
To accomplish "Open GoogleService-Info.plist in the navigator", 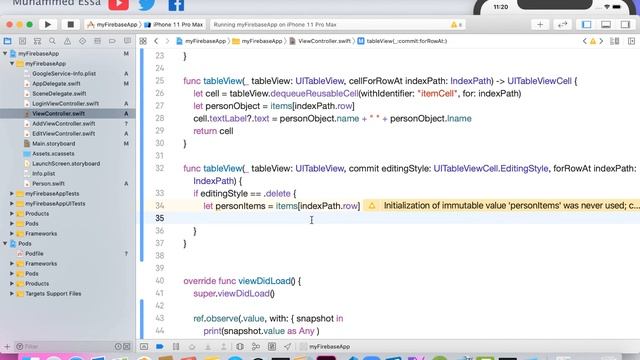I will point(64,73).
